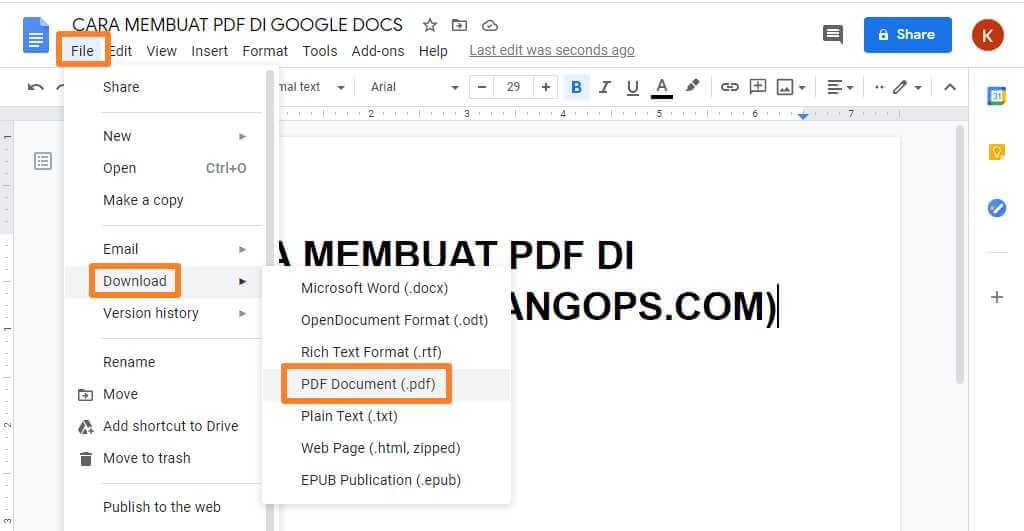Download as Microsoft Word (.docx)
This screenshot has width=1024, height=531.
(386, 288)
